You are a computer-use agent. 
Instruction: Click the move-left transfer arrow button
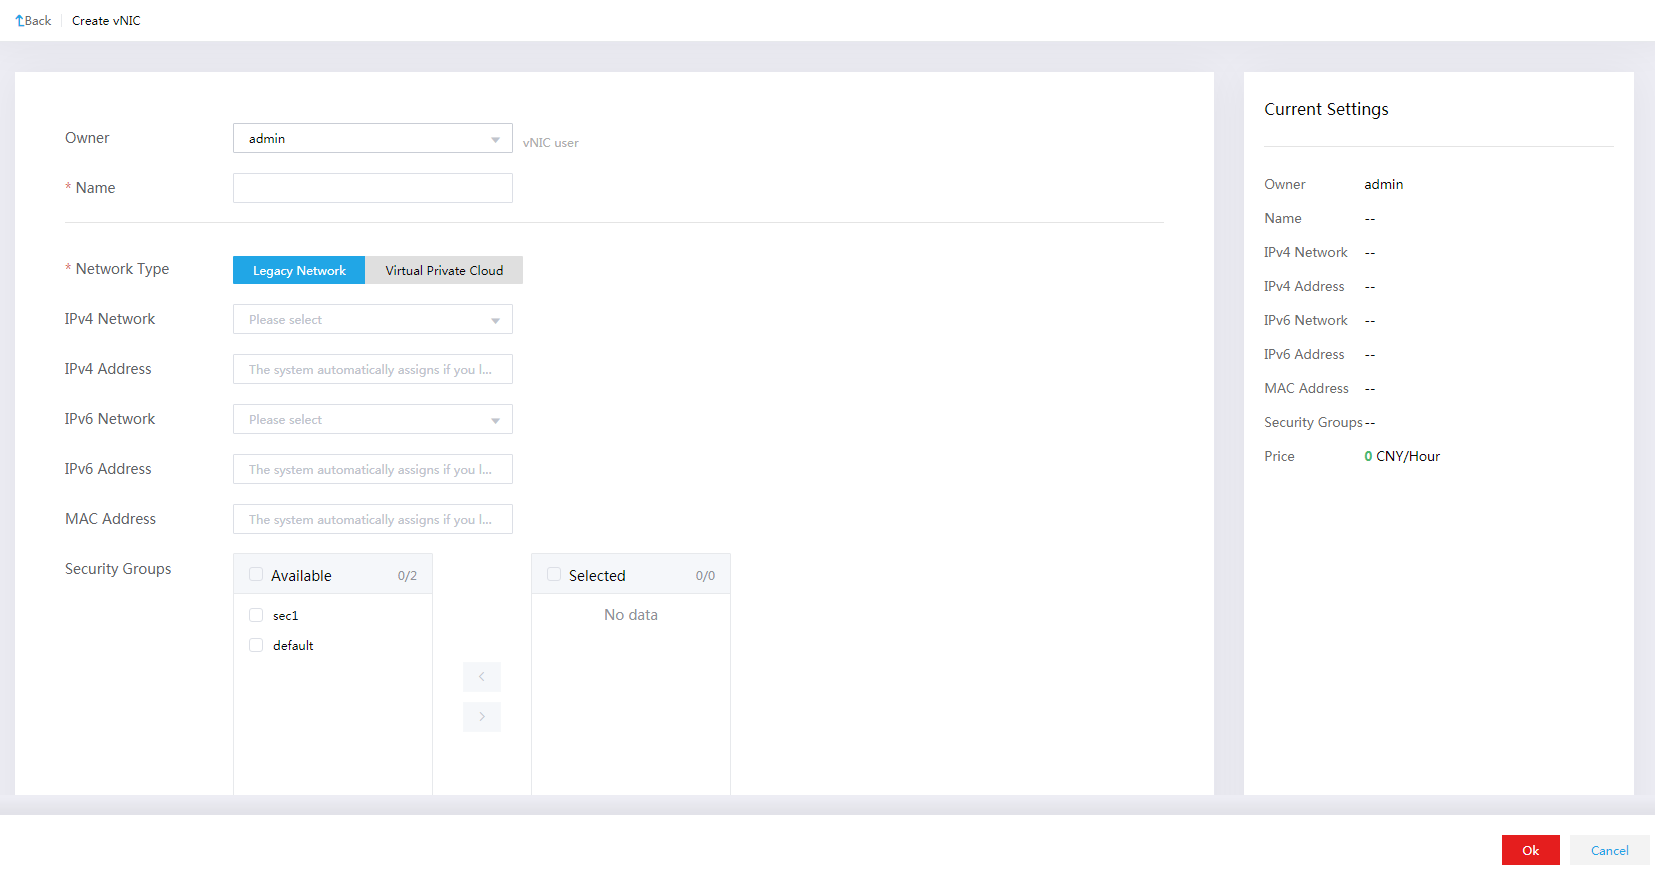[482, 677]
